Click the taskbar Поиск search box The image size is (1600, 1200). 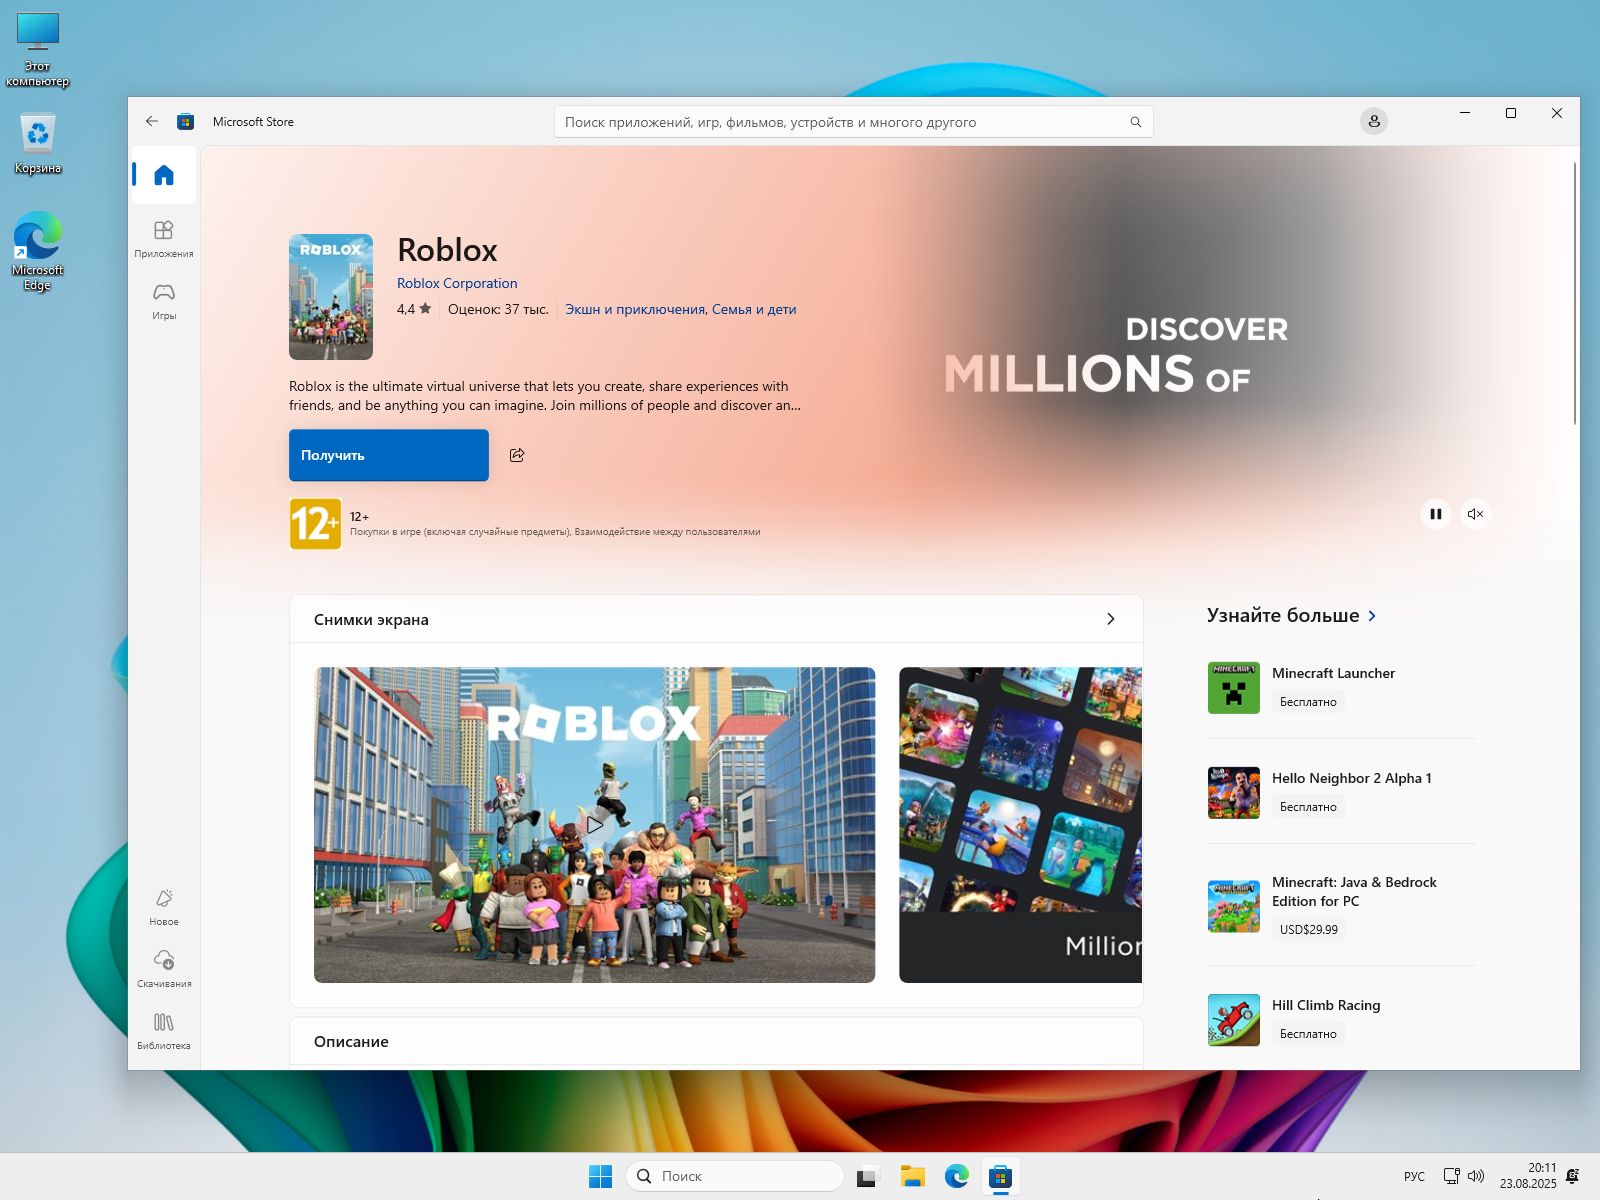[735, 1176]
